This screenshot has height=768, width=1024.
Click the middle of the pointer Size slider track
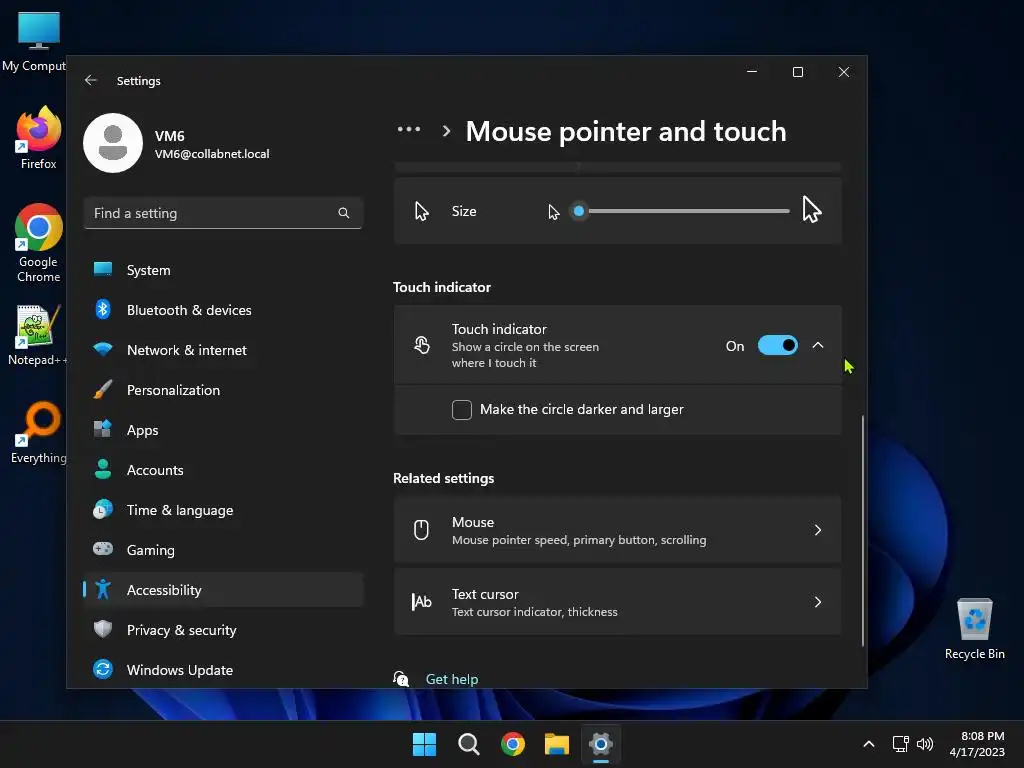click(x=684, y=211)
